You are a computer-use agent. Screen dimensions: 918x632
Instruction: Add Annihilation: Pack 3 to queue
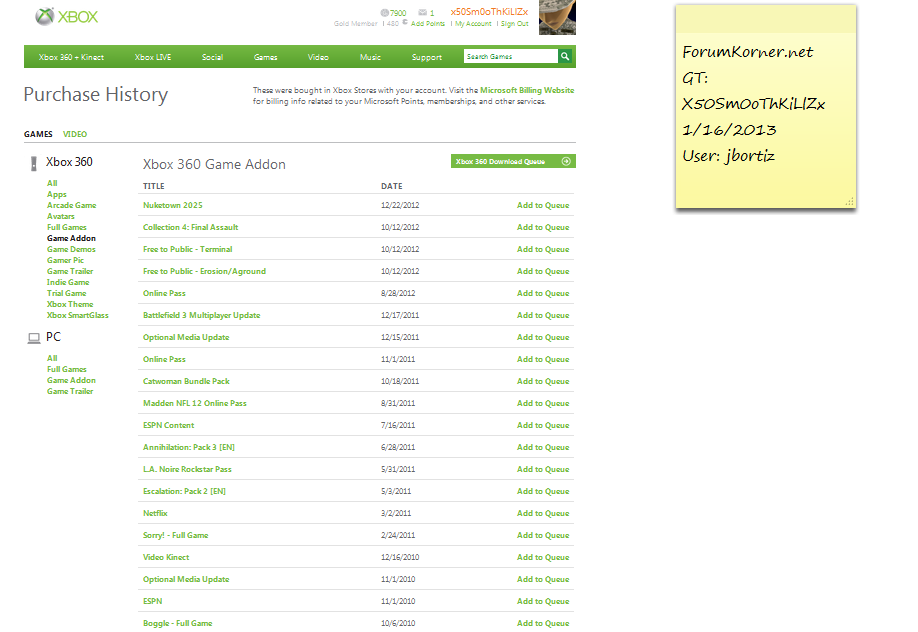(x=543, y=447)
